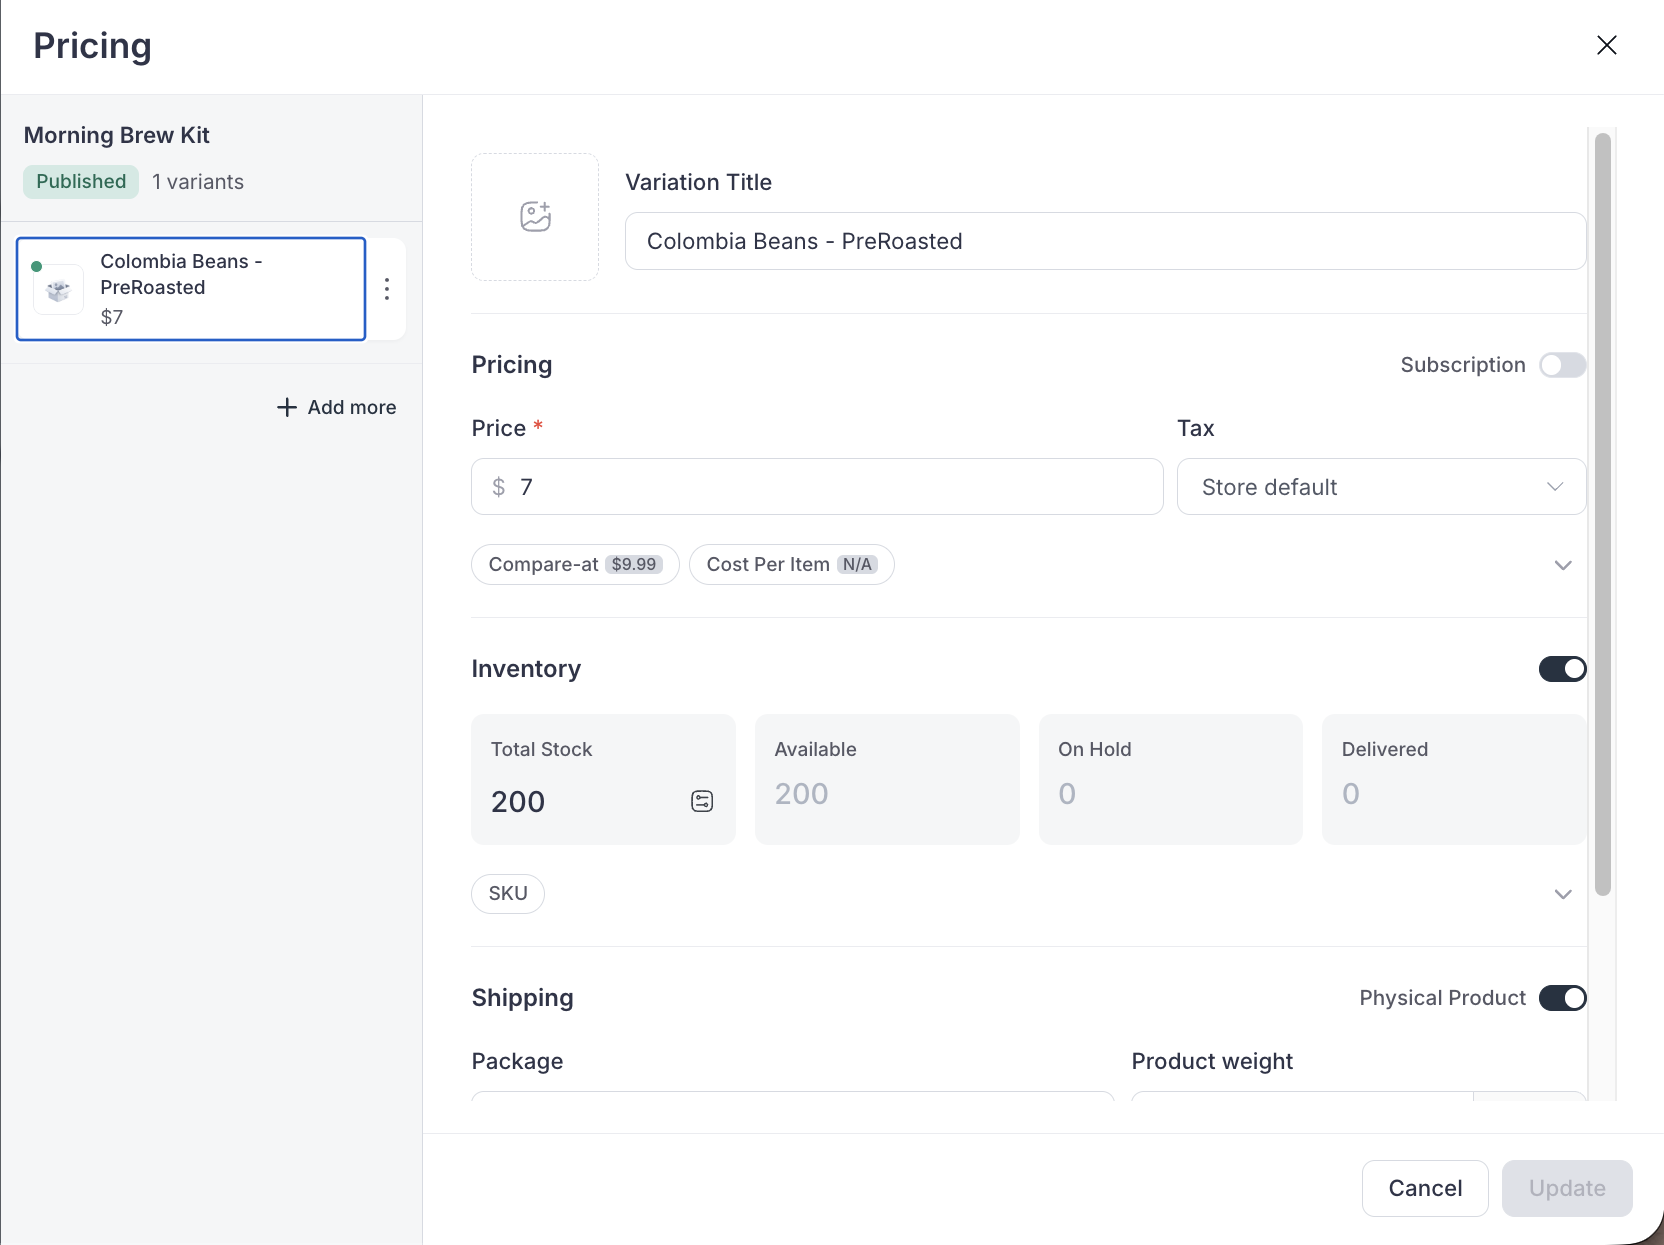
Task: Click the Cancel button
Action: 1425,1188
